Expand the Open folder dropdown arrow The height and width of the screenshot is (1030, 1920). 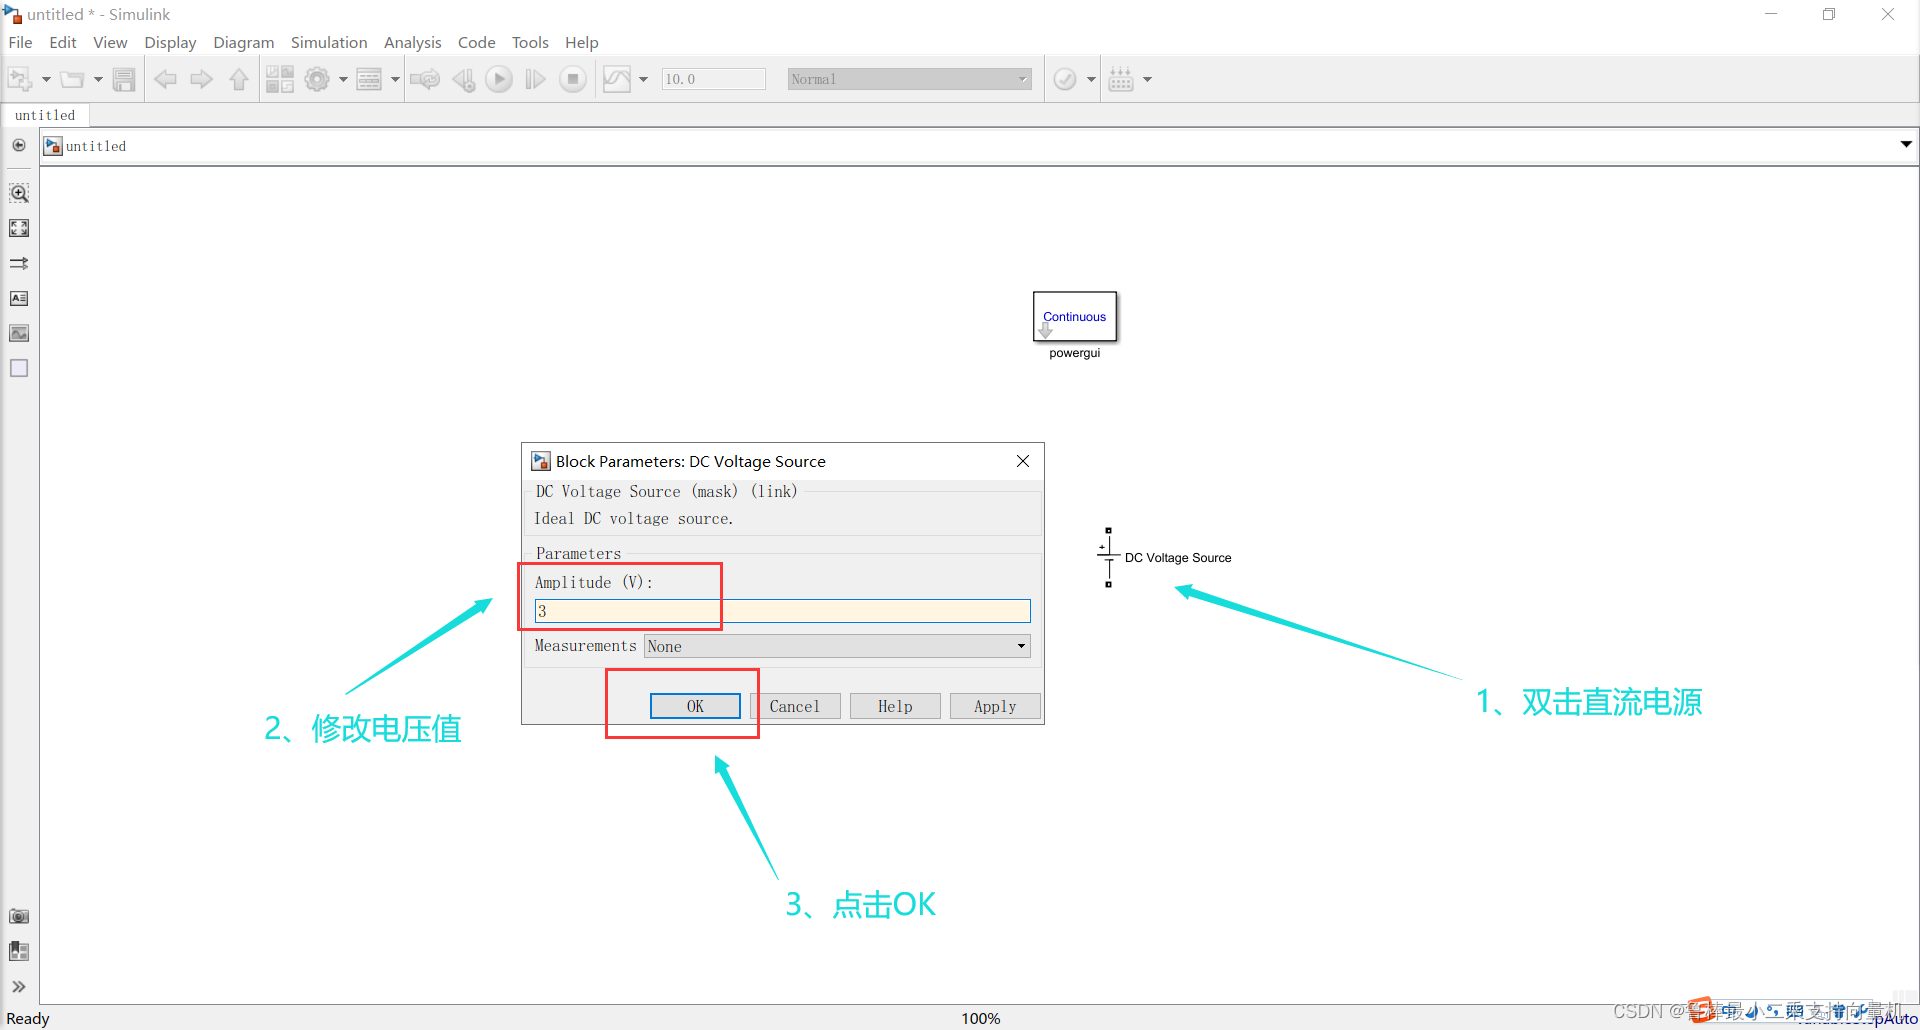pos(98,79)
